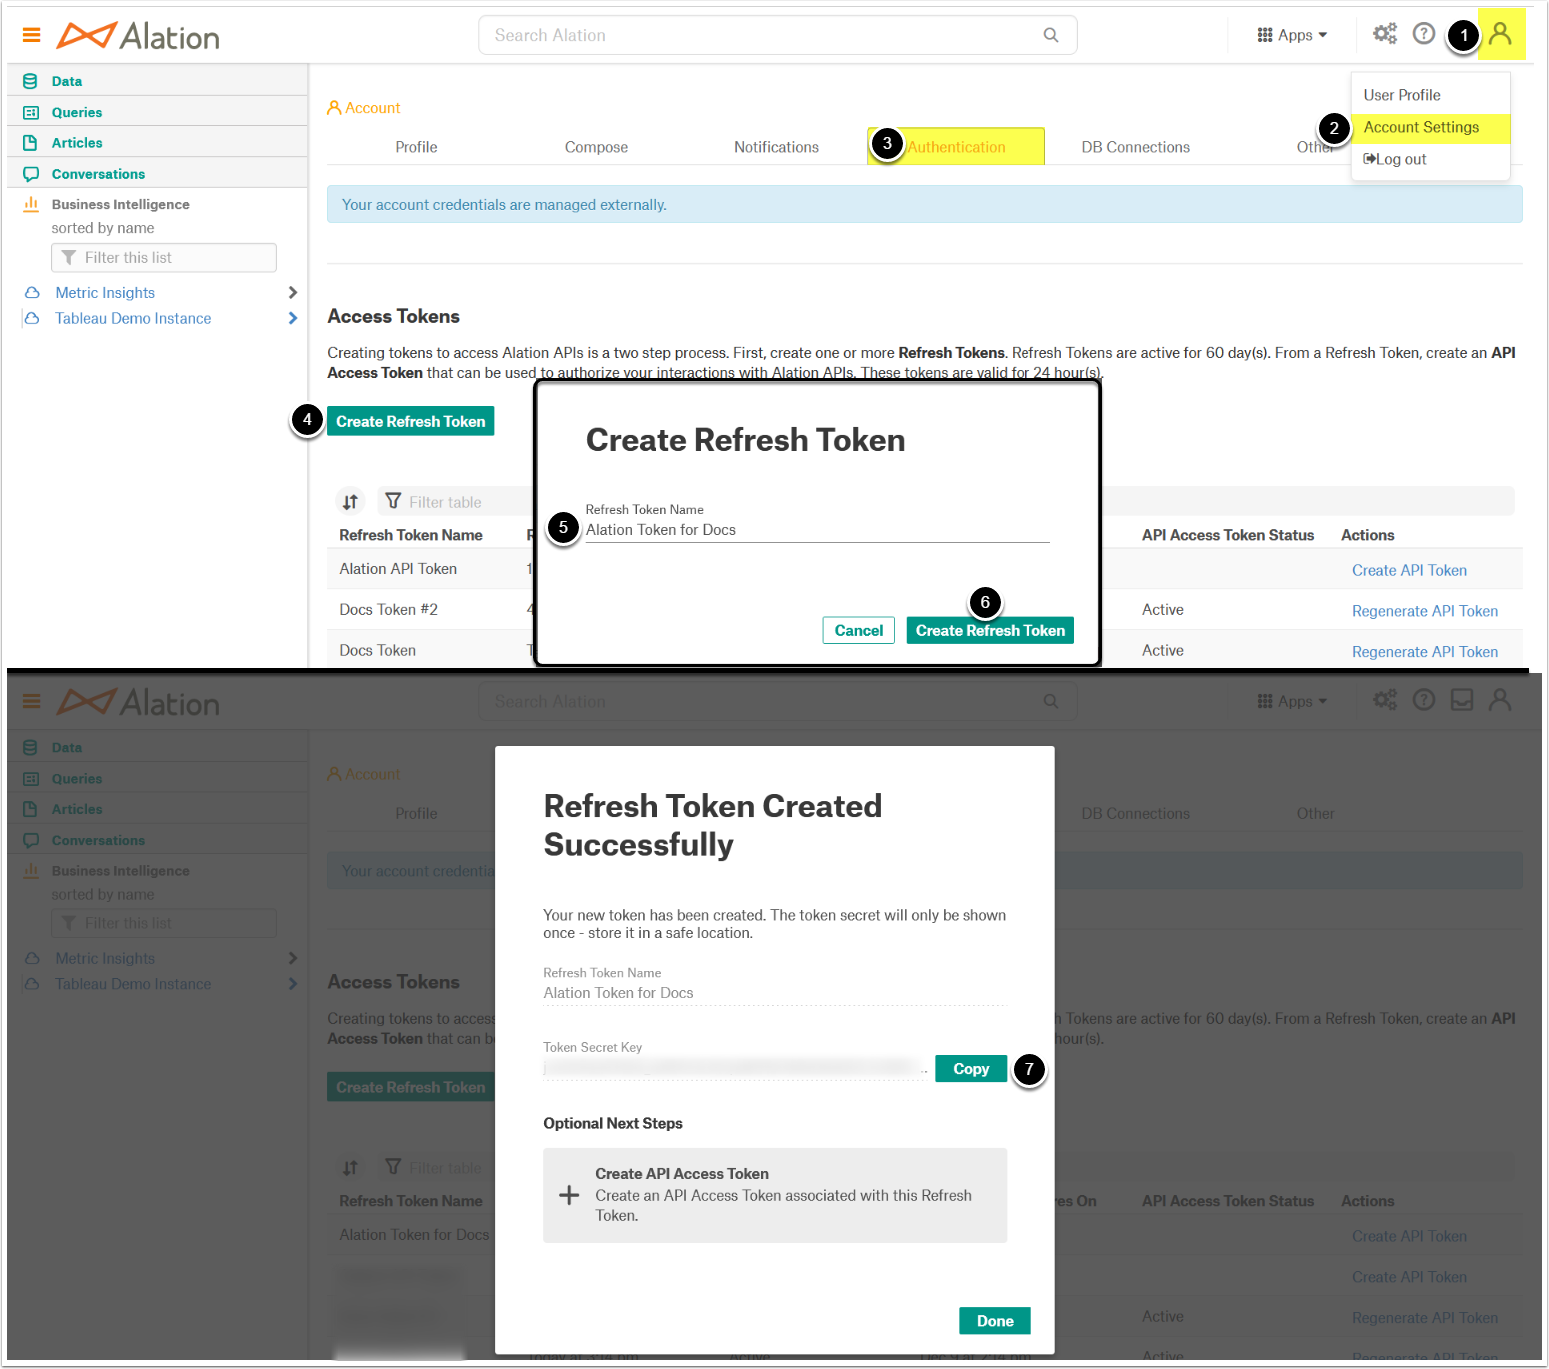Choose User Profile from the account menu

coord(1402,95)
